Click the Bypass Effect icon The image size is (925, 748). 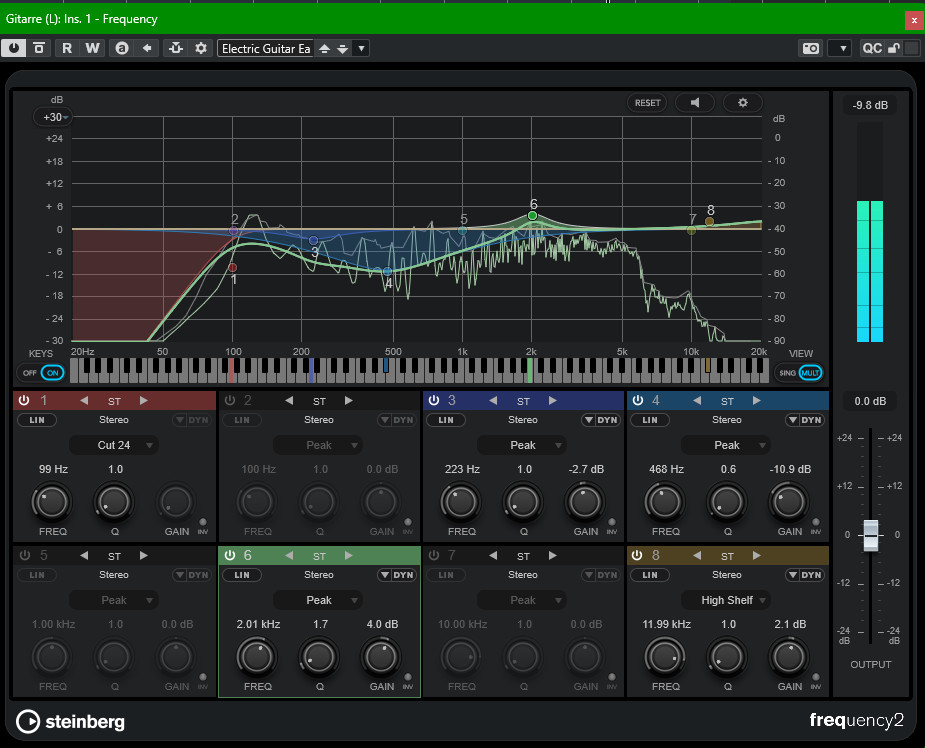pos(39,48)
